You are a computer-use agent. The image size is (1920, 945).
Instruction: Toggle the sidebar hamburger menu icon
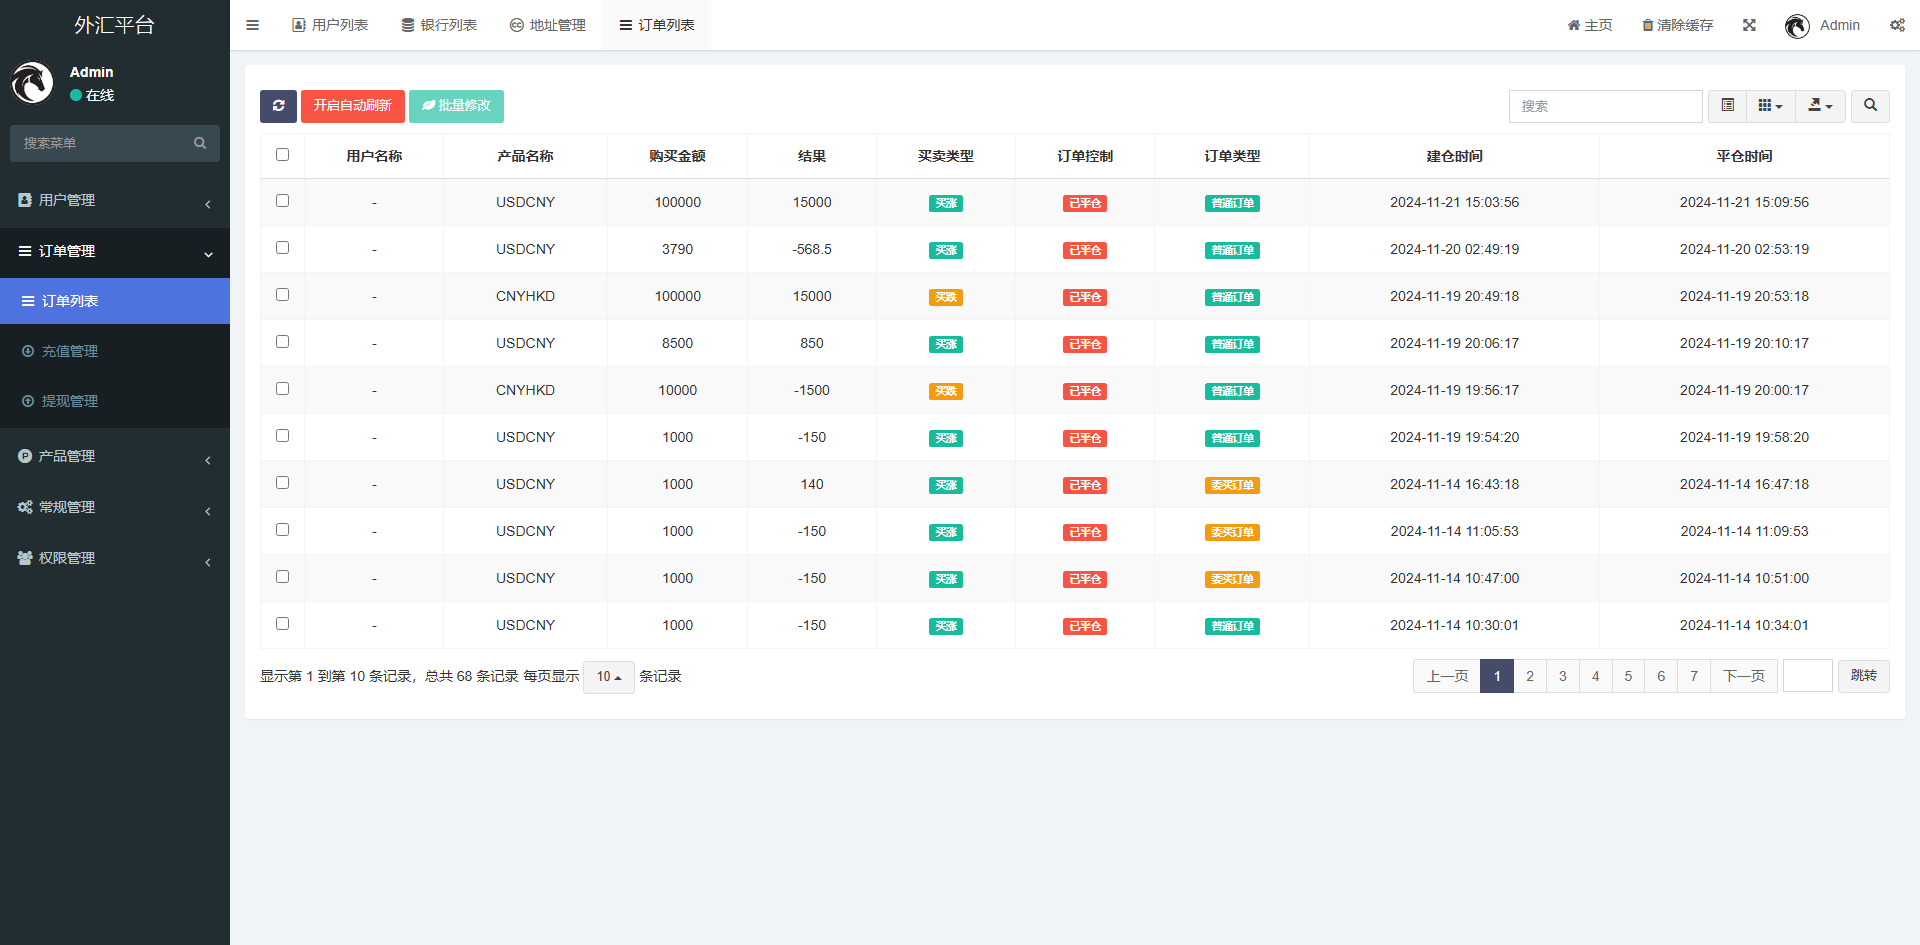252,25
